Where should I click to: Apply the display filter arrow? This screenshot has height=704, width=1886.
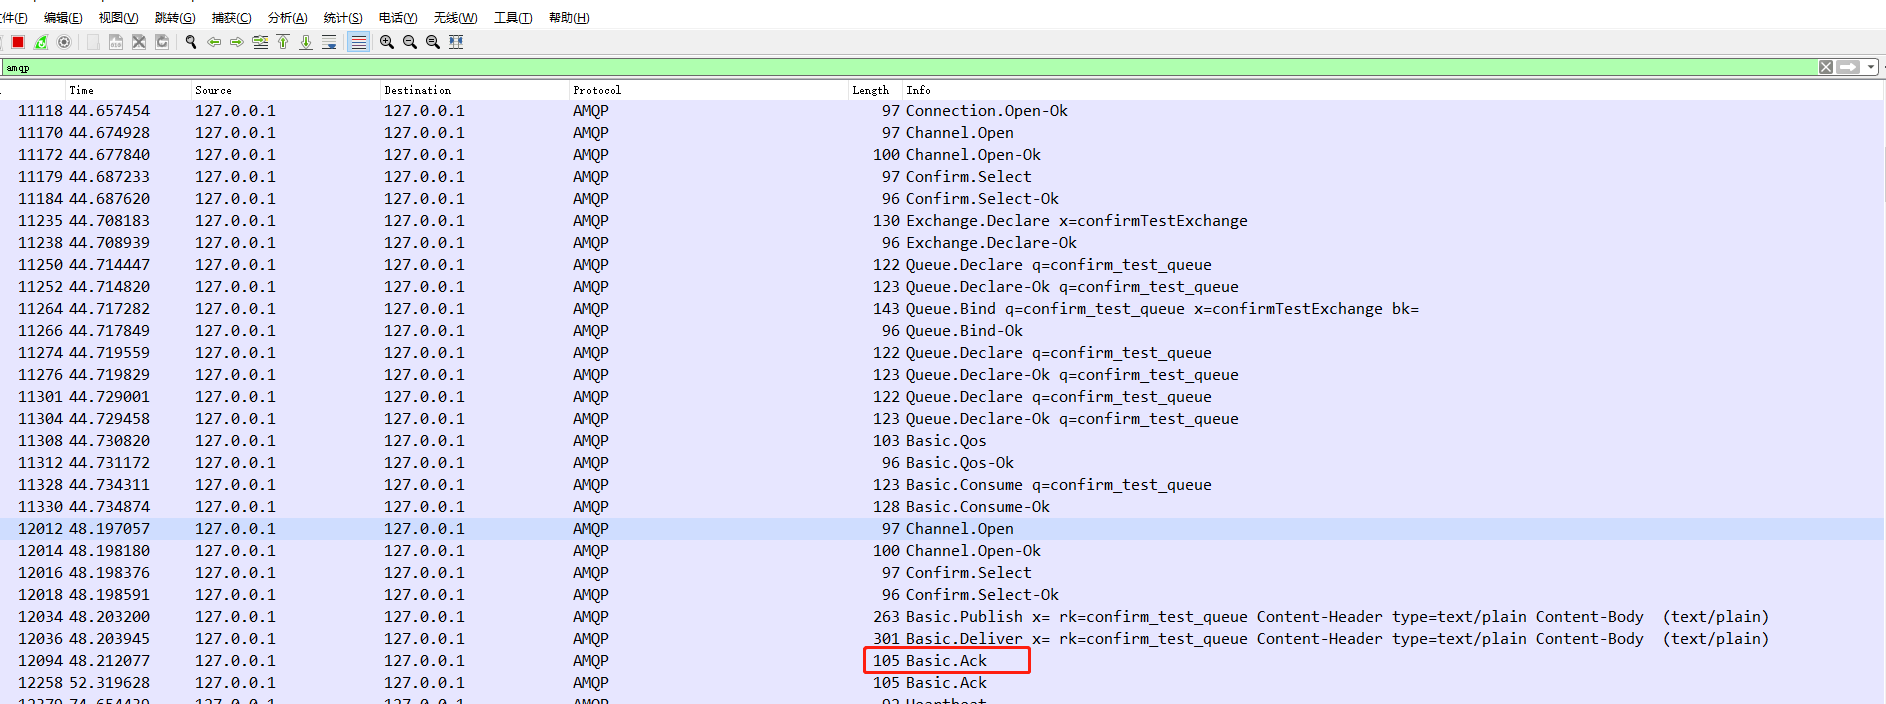pos(1848,67)
